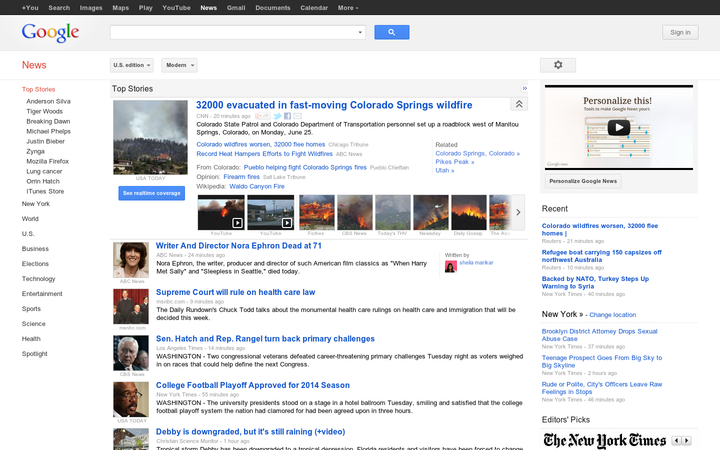
Task: Open the settings gear button
Action: click(x=557, y=65)
